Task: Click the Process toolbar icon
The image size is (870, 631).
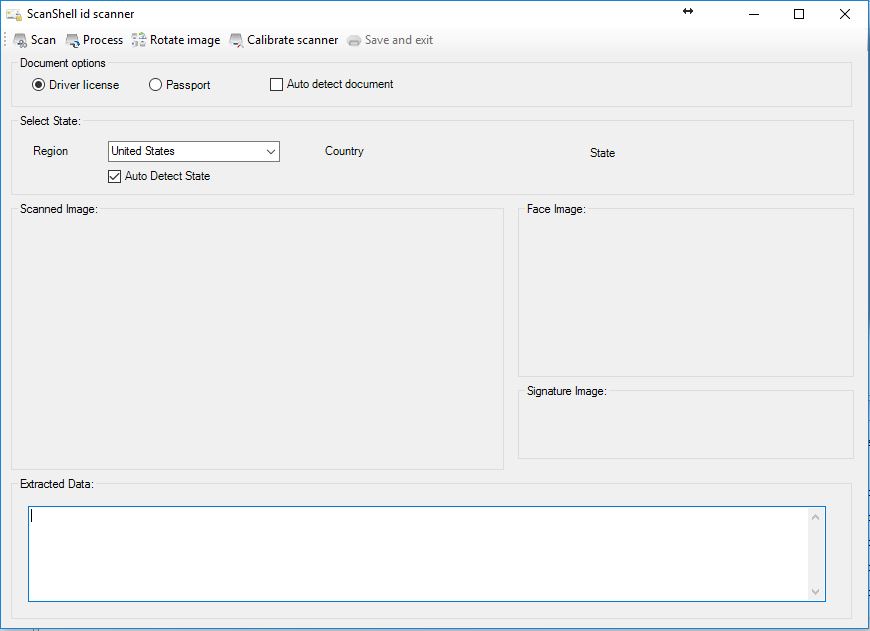Action: [73, 41]
